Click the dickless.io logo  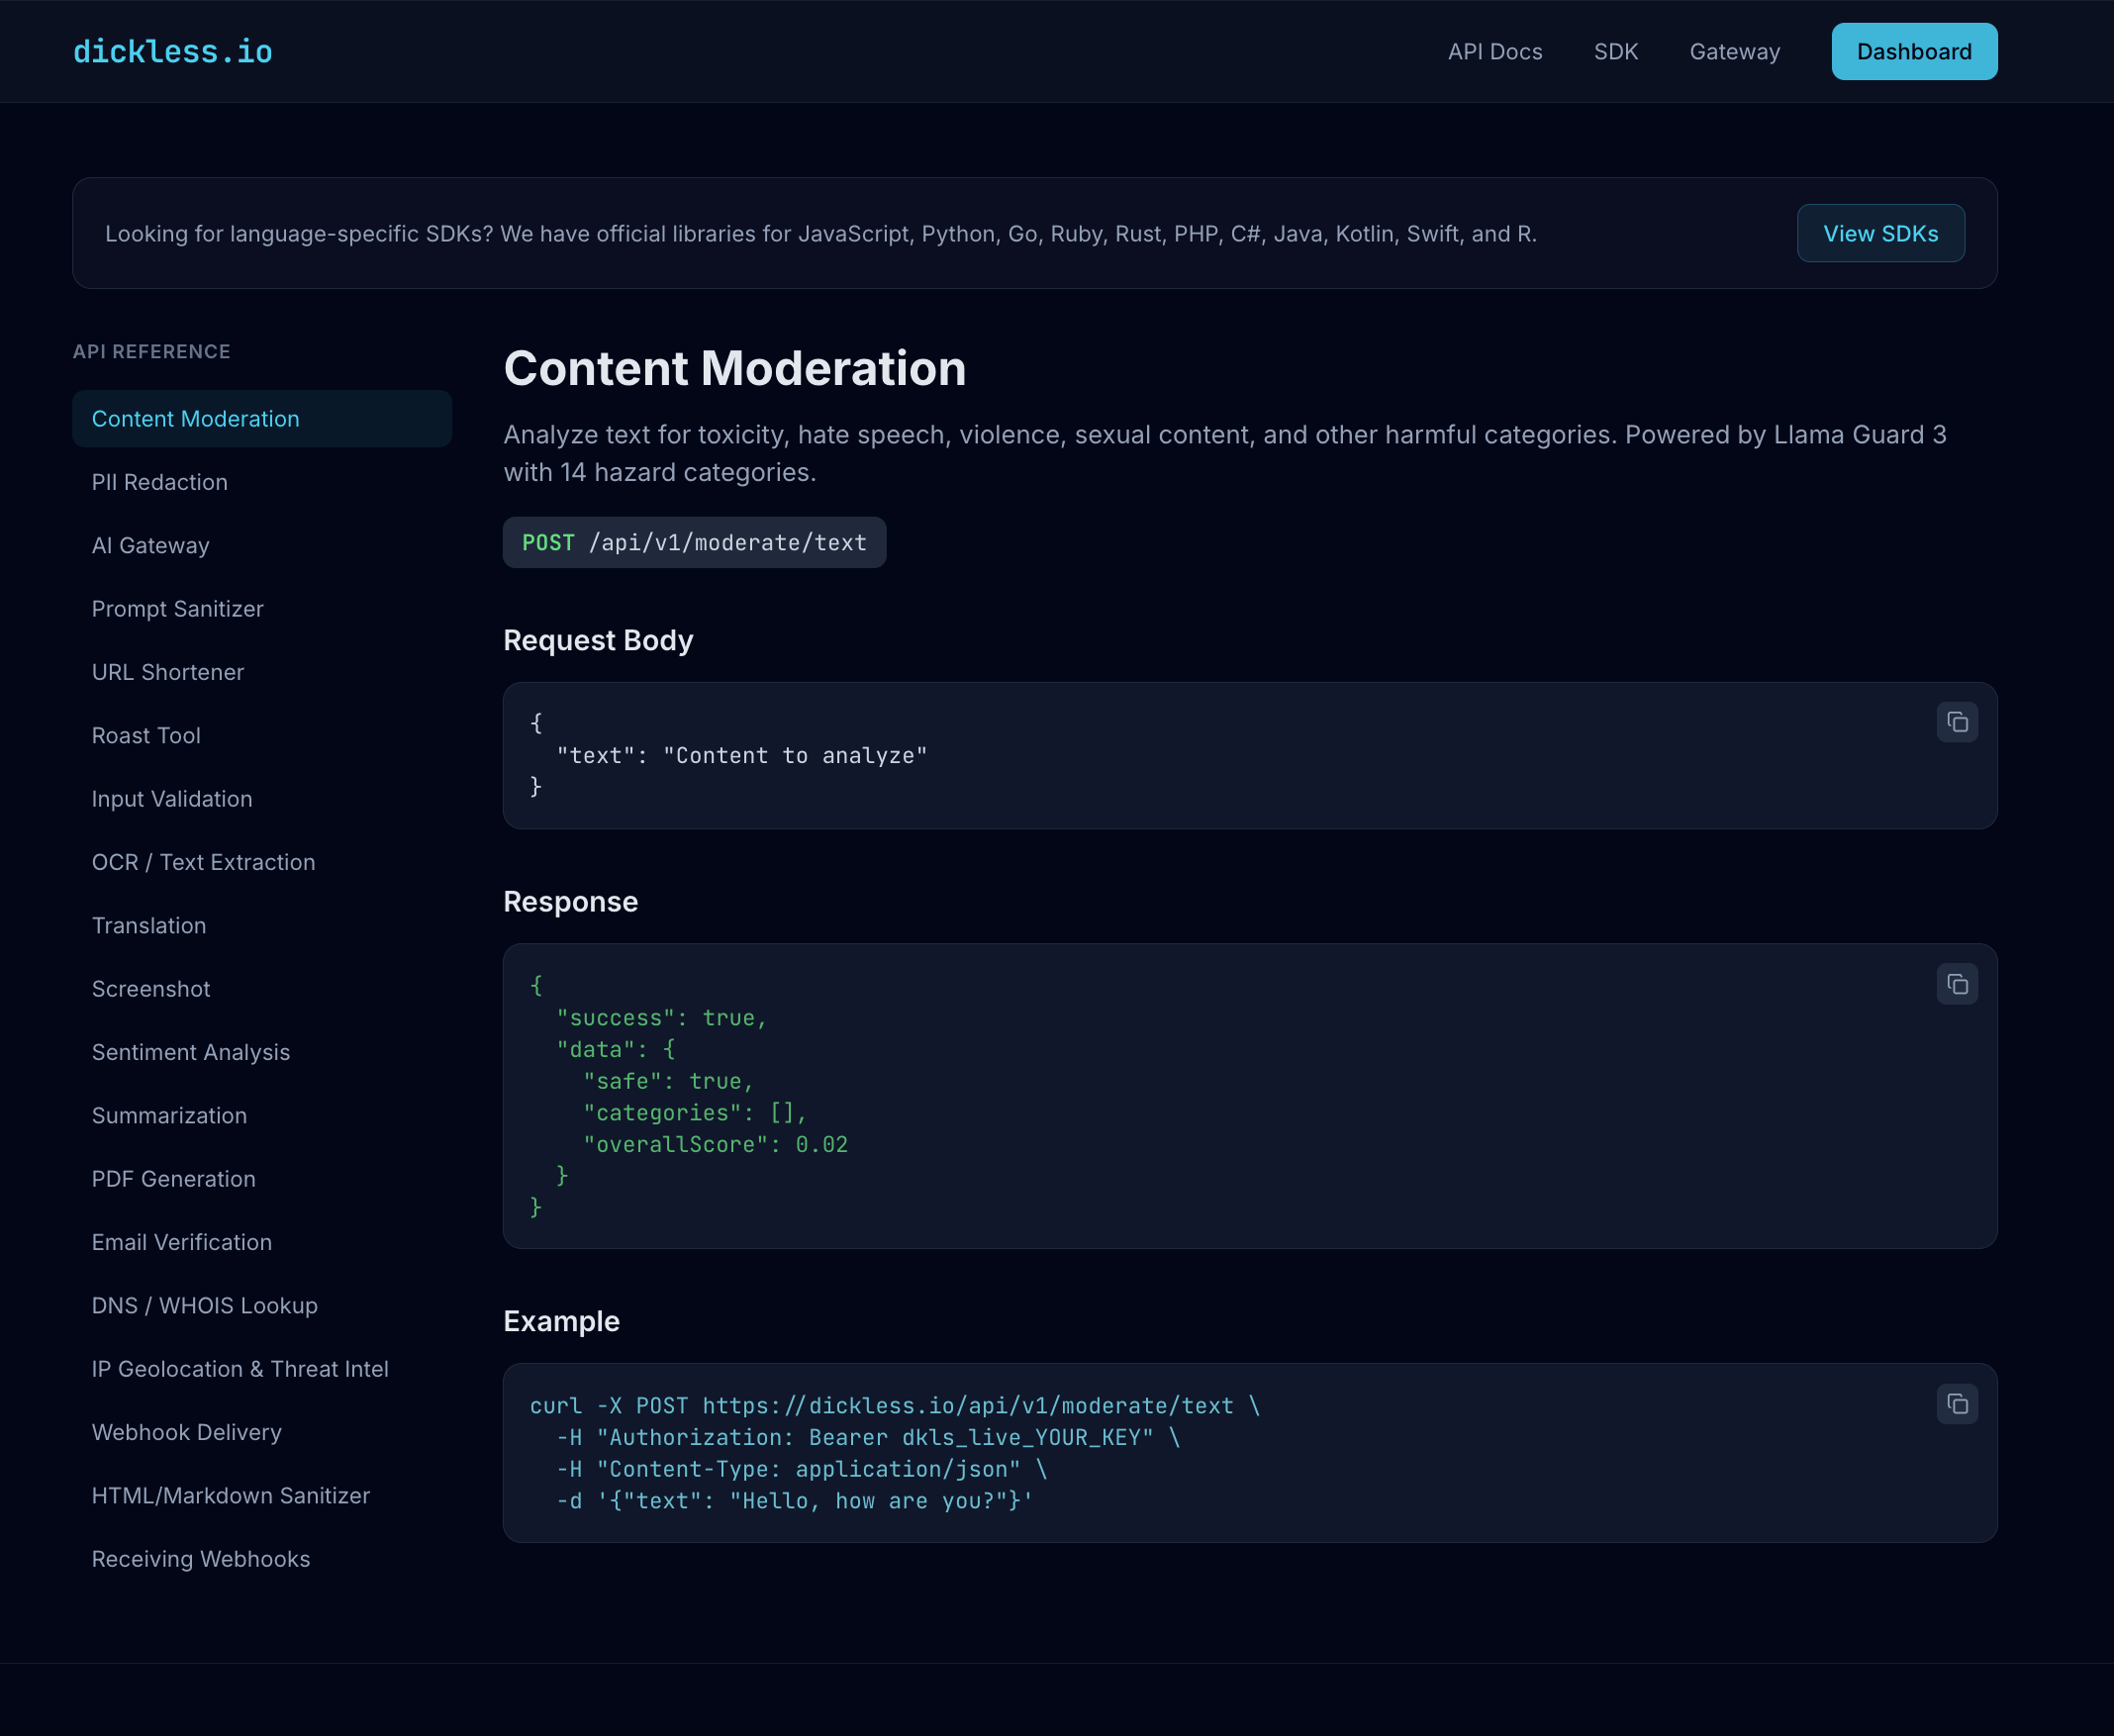coord(171,51)
